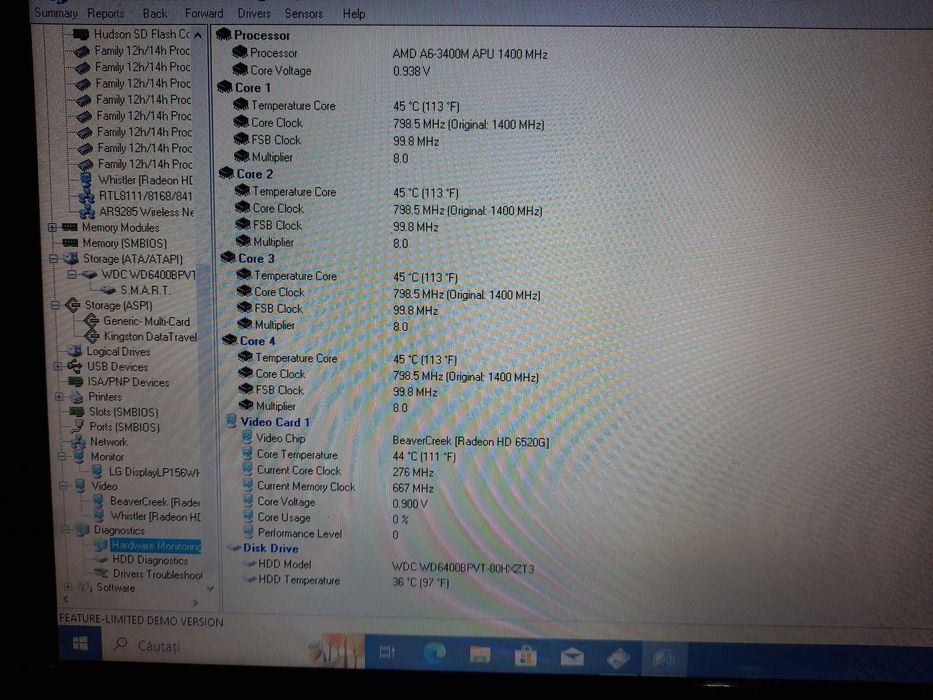Image resolution: width=933 pixels, height=700 pixels.
Task: Click the HDD Diagnostics icon
Action: 101,560
